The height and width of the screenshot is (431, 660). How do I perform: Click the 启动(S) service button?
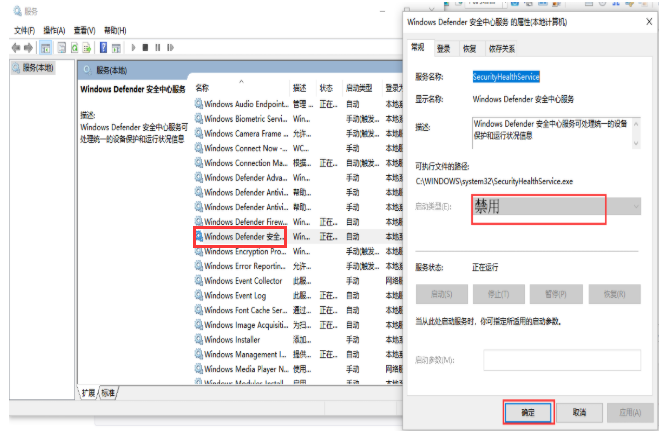coord(442,294)
